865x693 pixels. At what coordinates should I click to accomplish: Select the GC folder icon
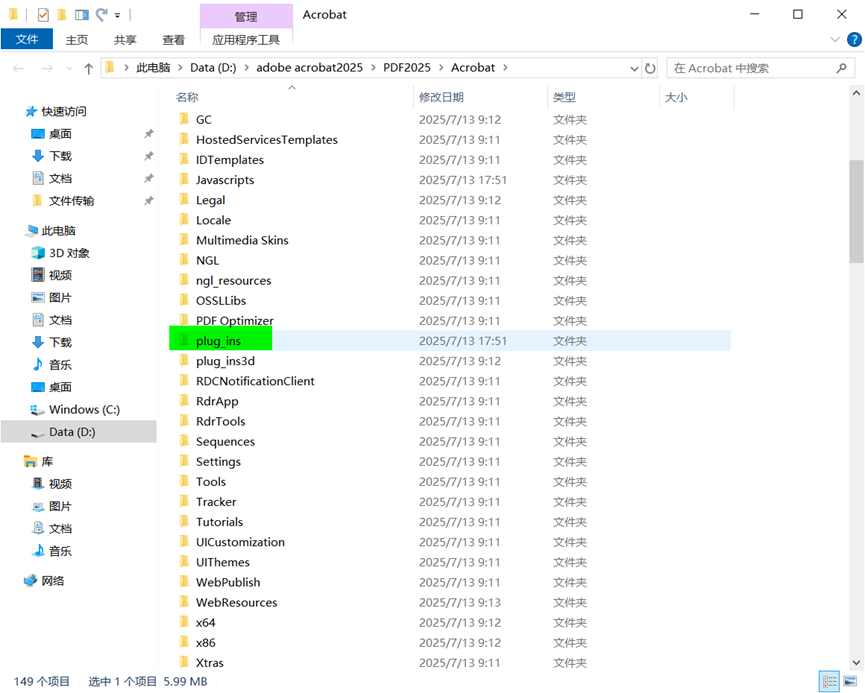pos(184,119)
